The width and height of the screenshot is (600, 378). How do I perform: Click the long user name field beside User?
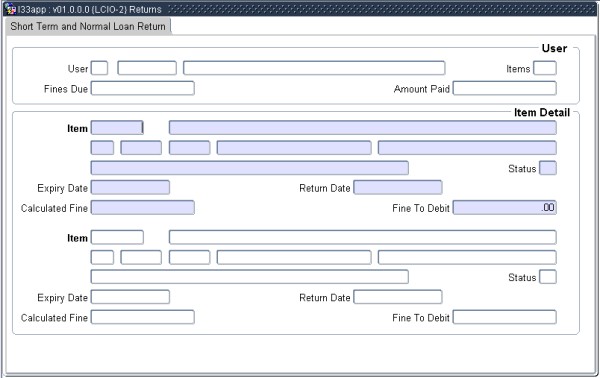[314, 68]
